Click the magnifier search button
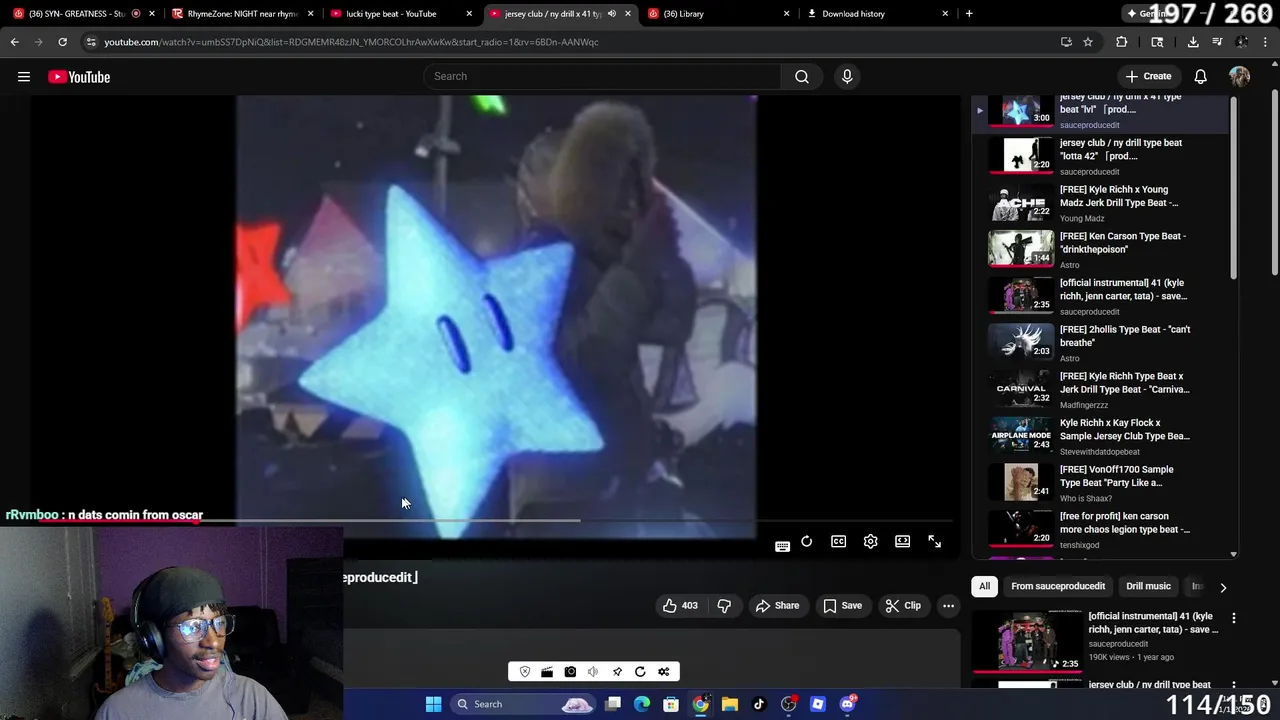Image resolution: width=1280 pixels, height=720 pixels. pyautogui.click(x=802, y=77)
